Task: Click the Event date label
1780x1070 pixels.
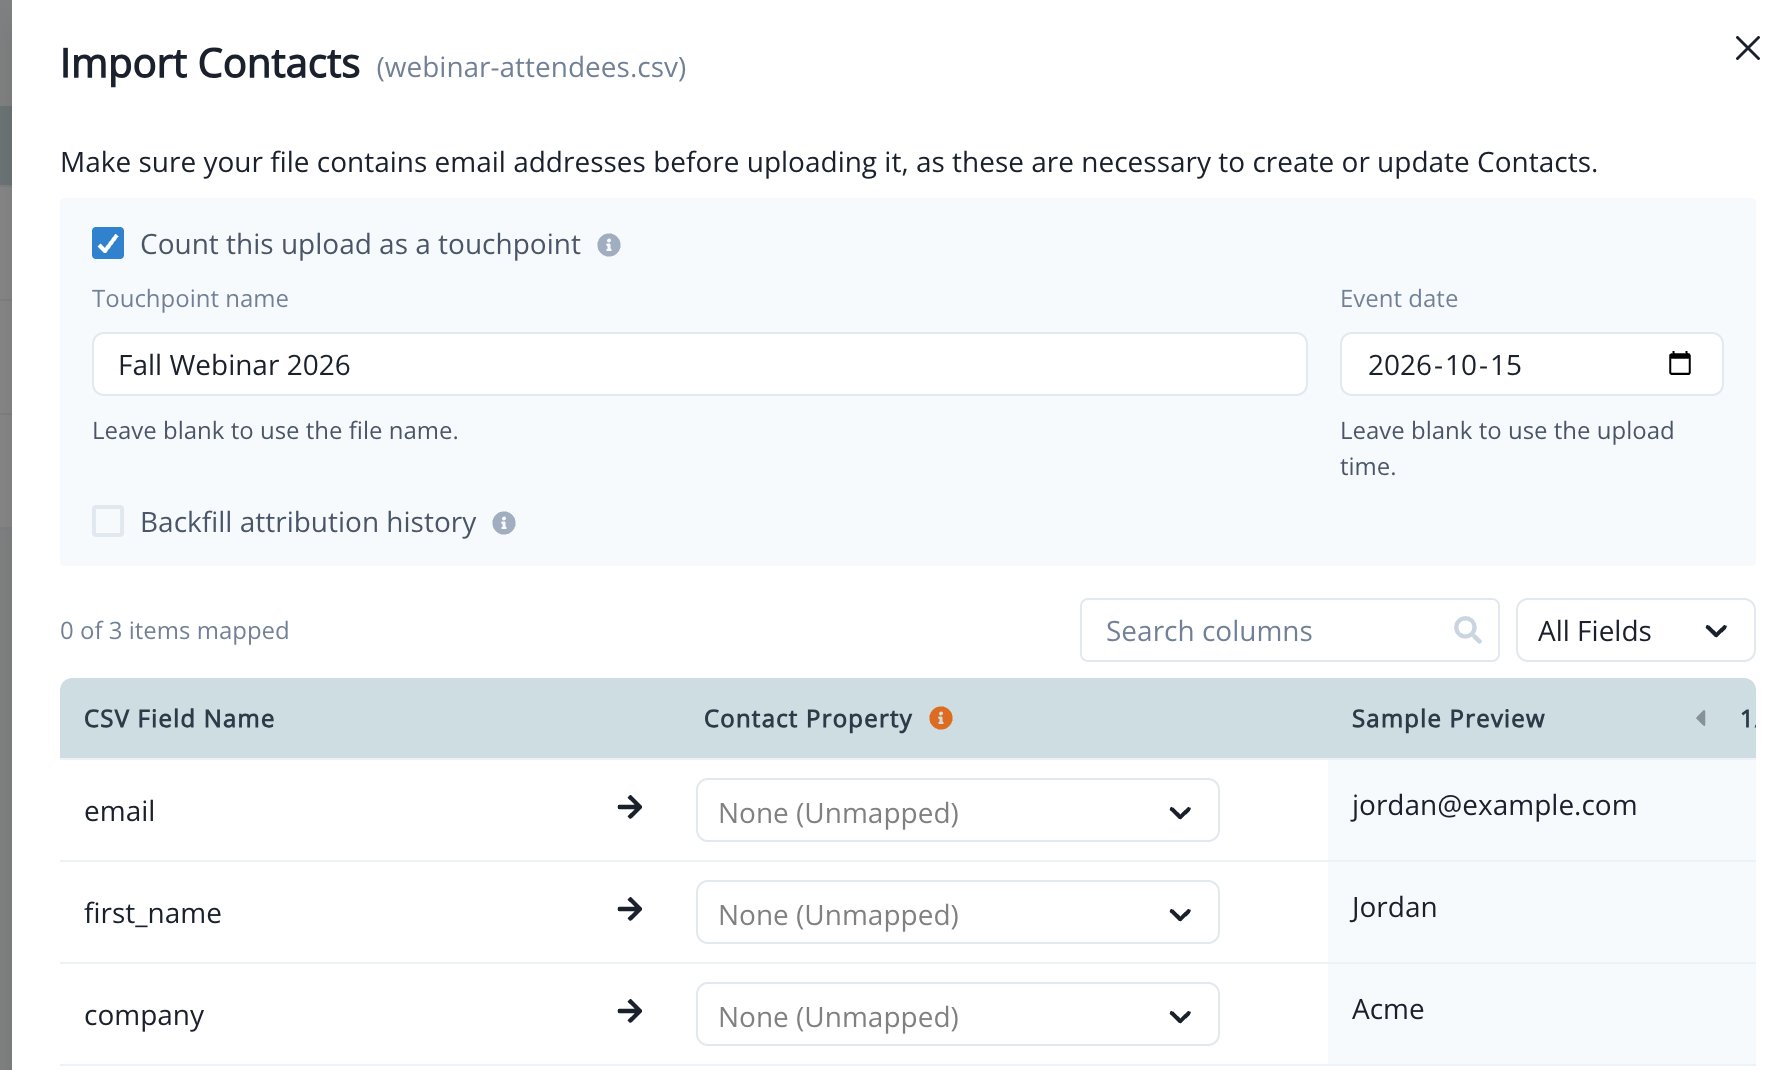Action: tap(1399, 299)
